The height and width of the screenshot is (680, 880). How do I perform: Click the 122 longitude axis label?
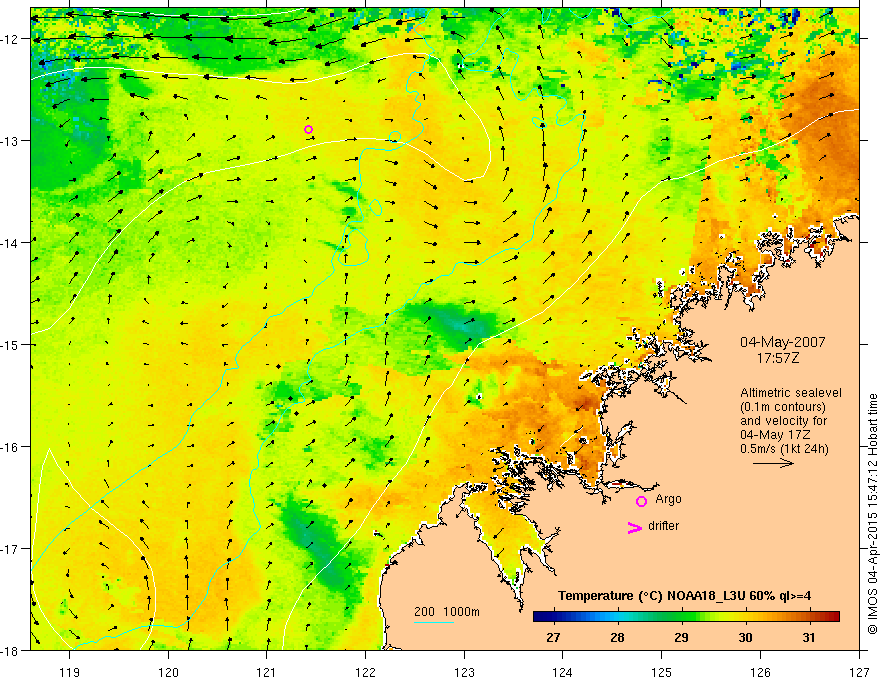click(x=365, y=672)
